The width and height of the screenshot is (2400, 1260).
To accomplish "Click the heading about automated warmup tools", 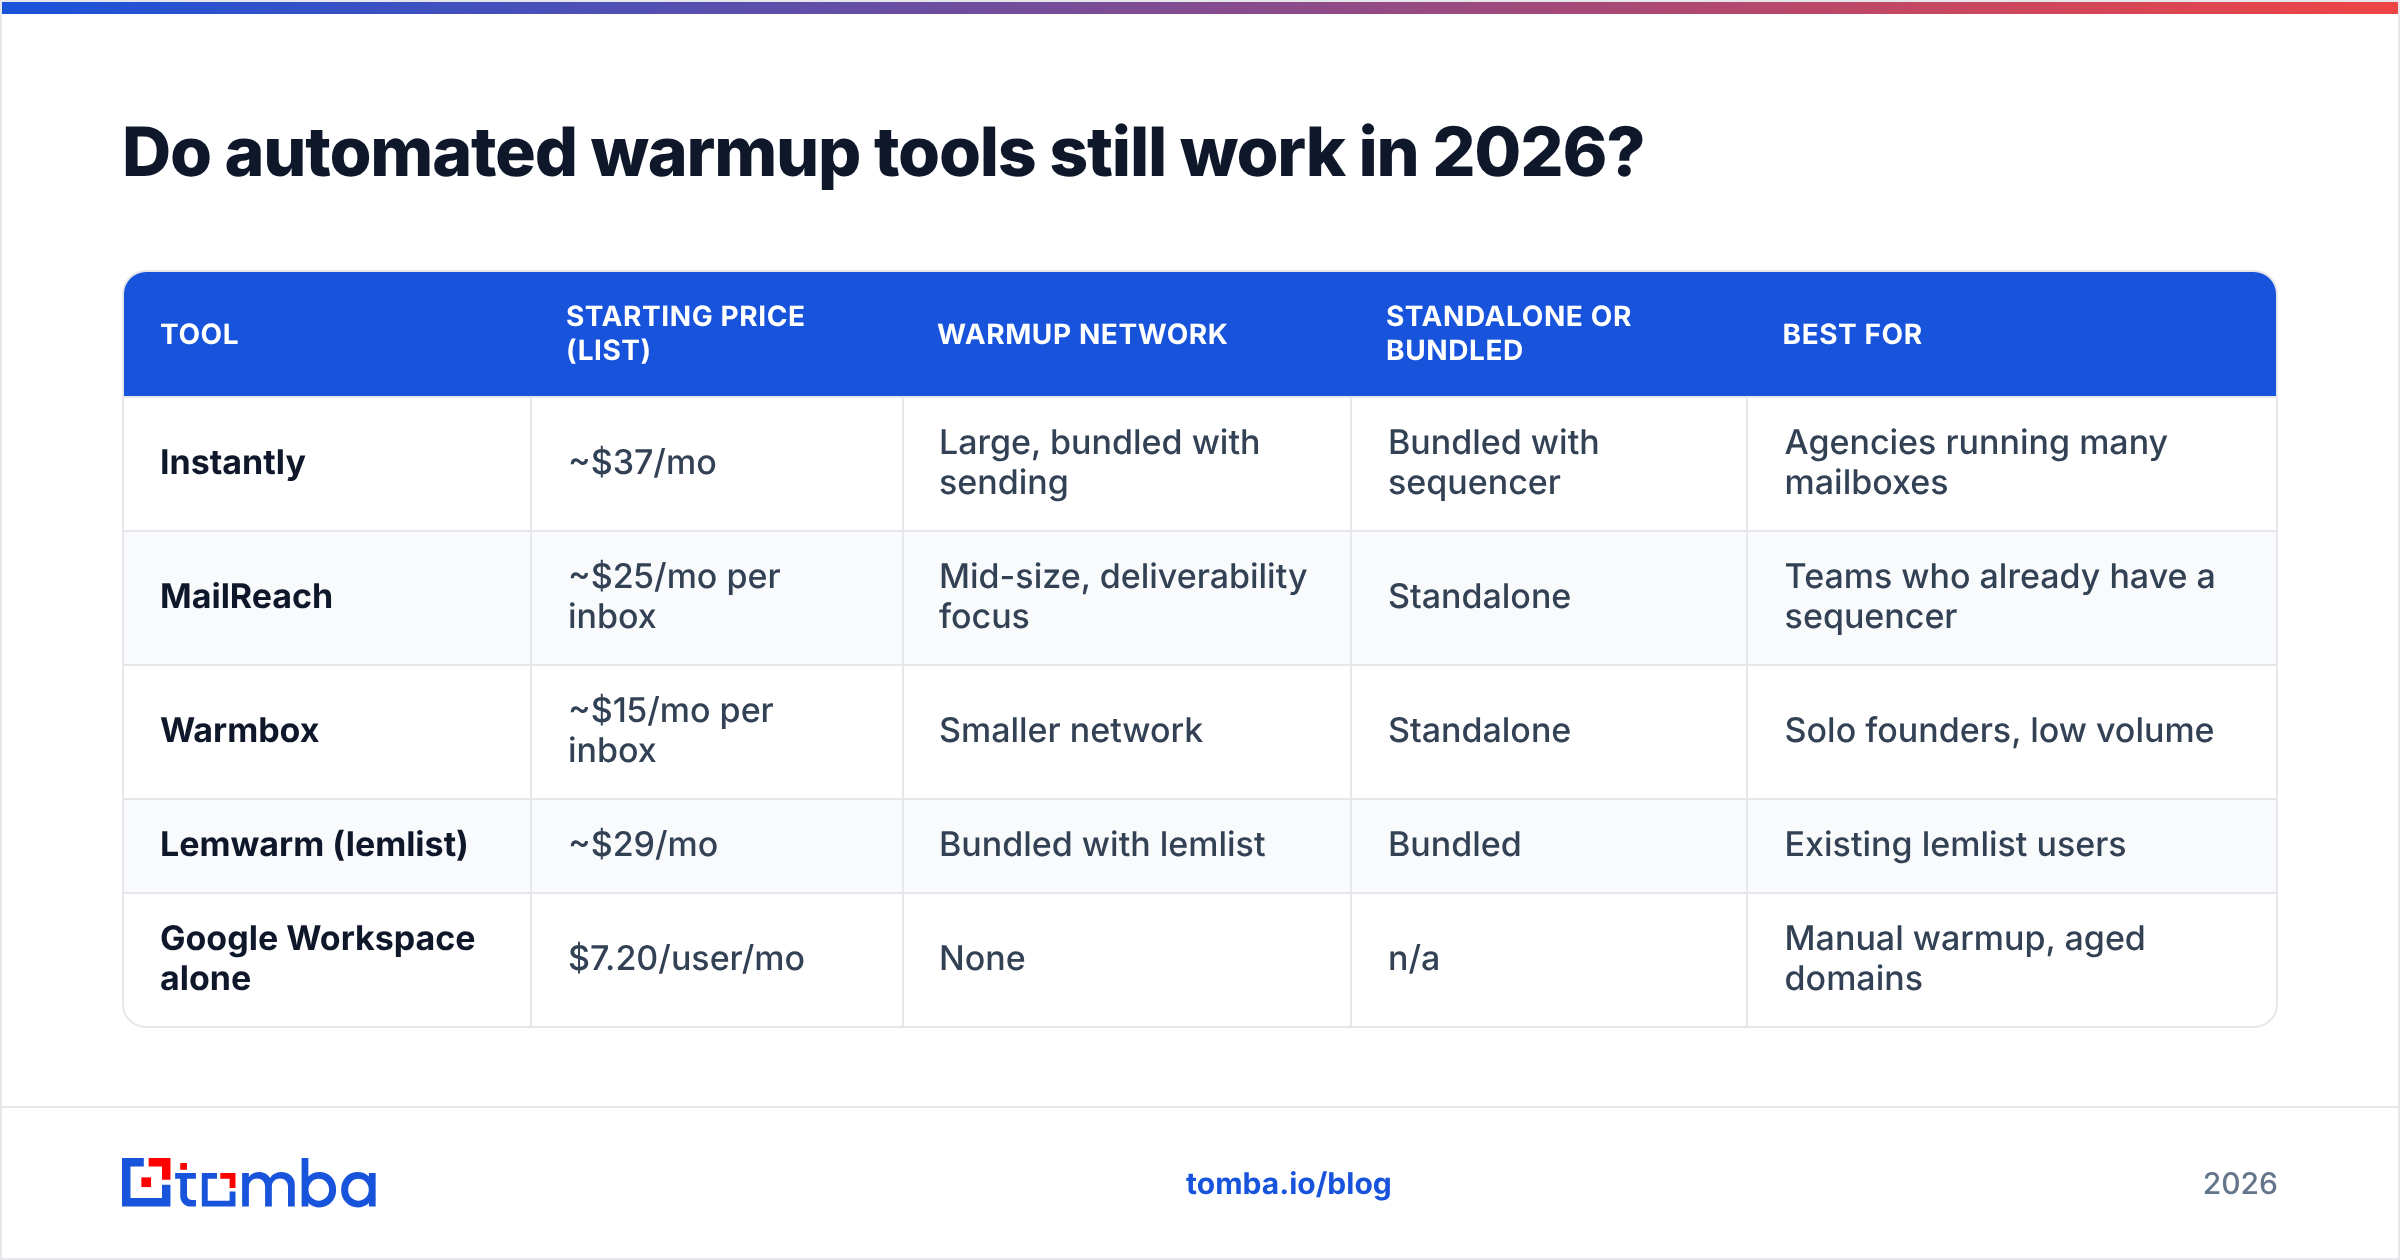I will tap(883, 153).
